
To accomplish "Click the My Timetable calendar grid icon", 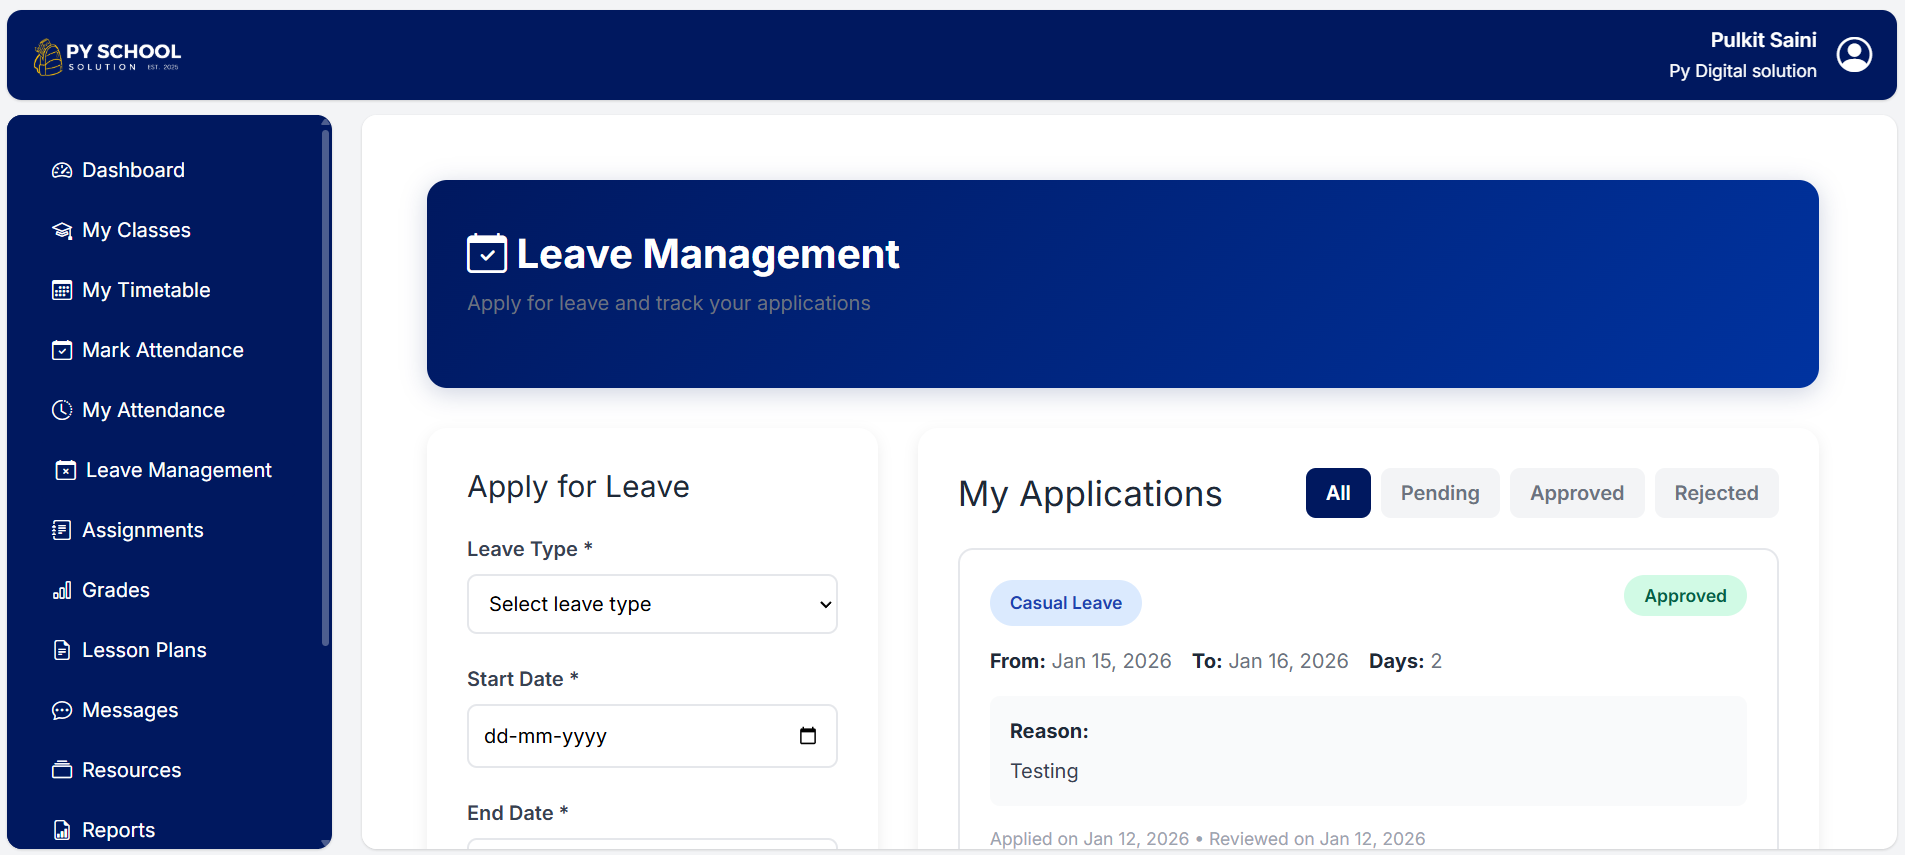I will pyautogui.click(x=62, y=290).
